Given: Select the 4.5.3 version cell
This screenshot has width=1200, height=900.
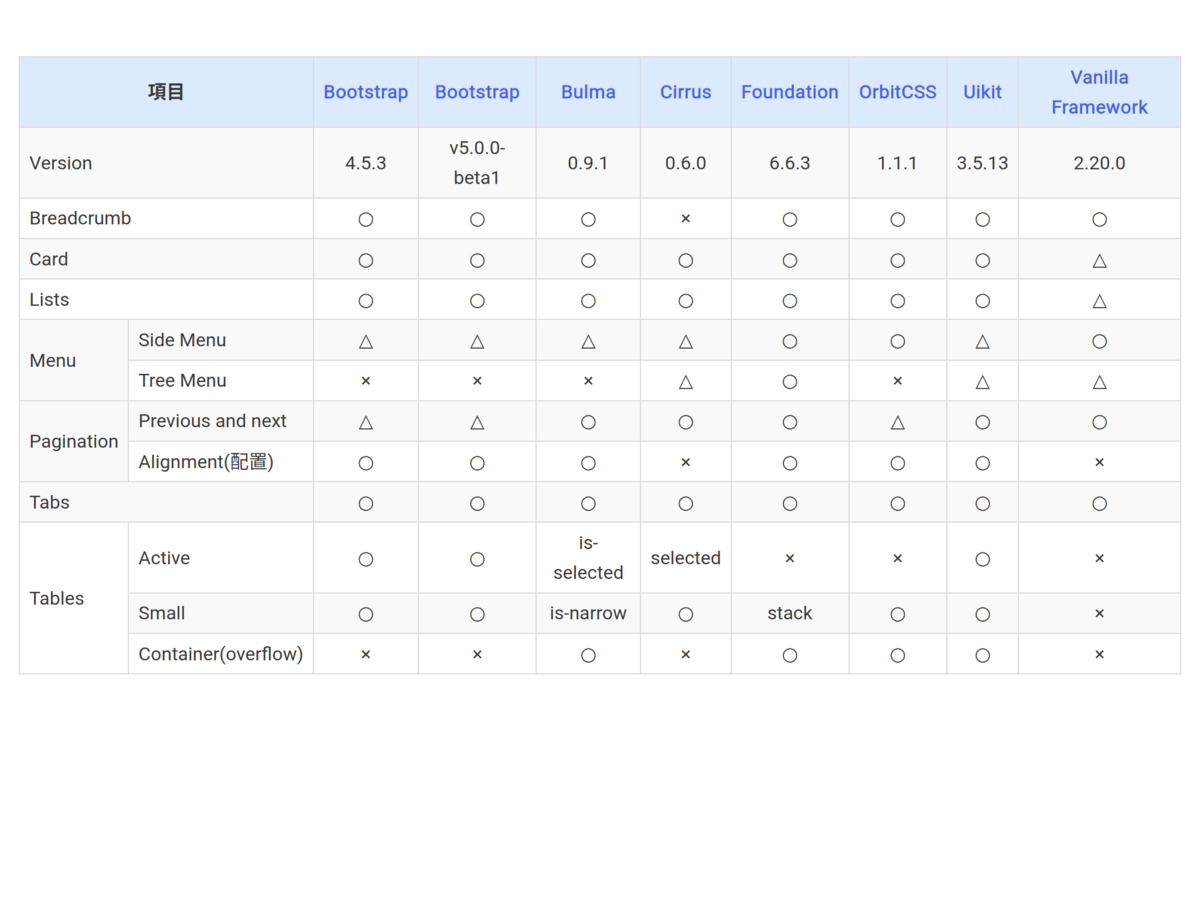Looking at the screenshot, I should coord(366,163).
